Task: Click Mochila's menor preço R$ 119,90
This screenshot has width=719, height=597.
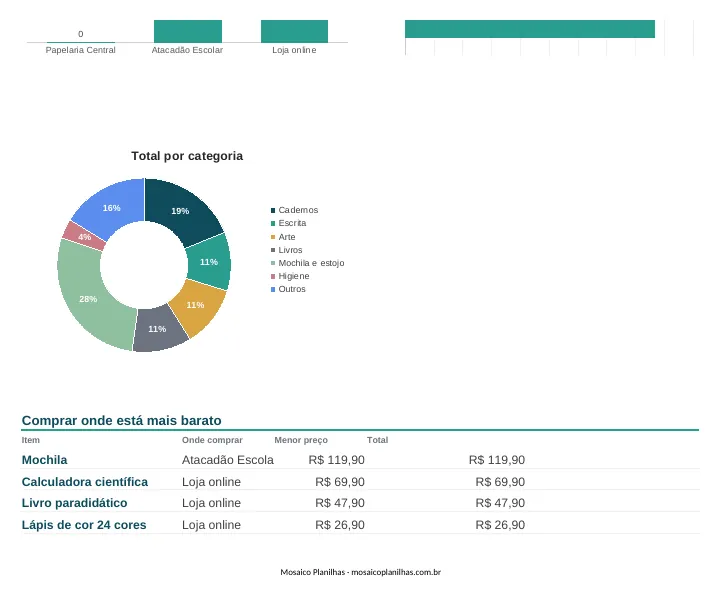Action: tap(337, 460)
